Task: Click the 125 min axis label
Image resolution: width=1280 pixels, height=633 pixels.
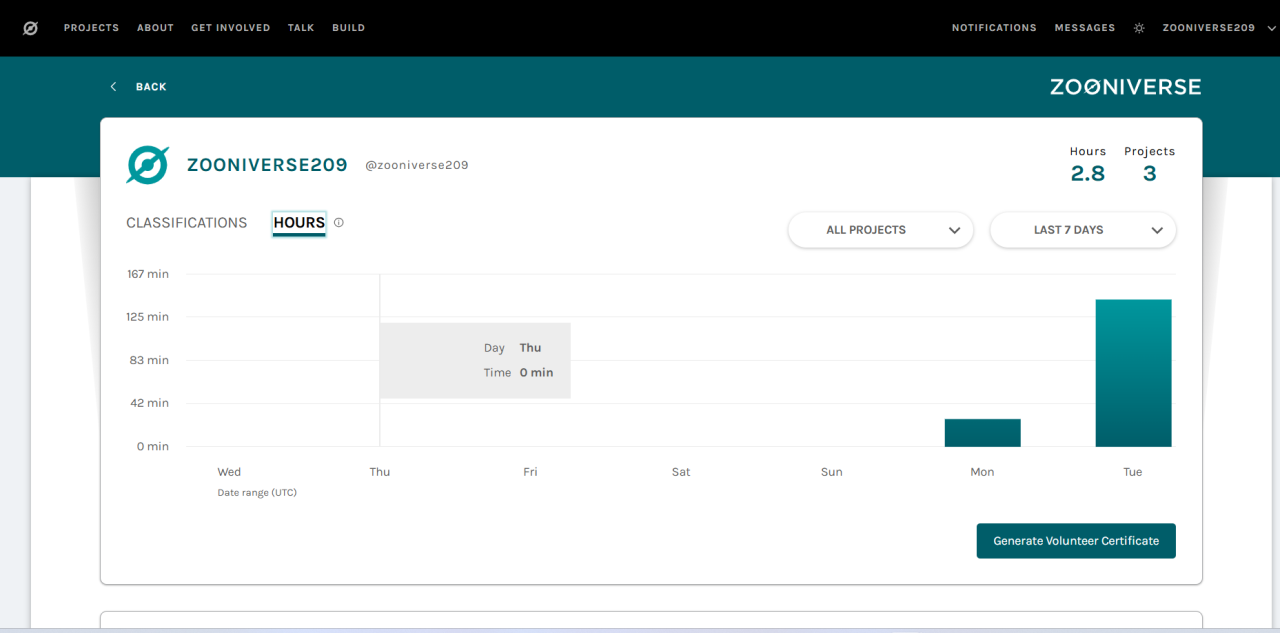Action: pos(148,317)
